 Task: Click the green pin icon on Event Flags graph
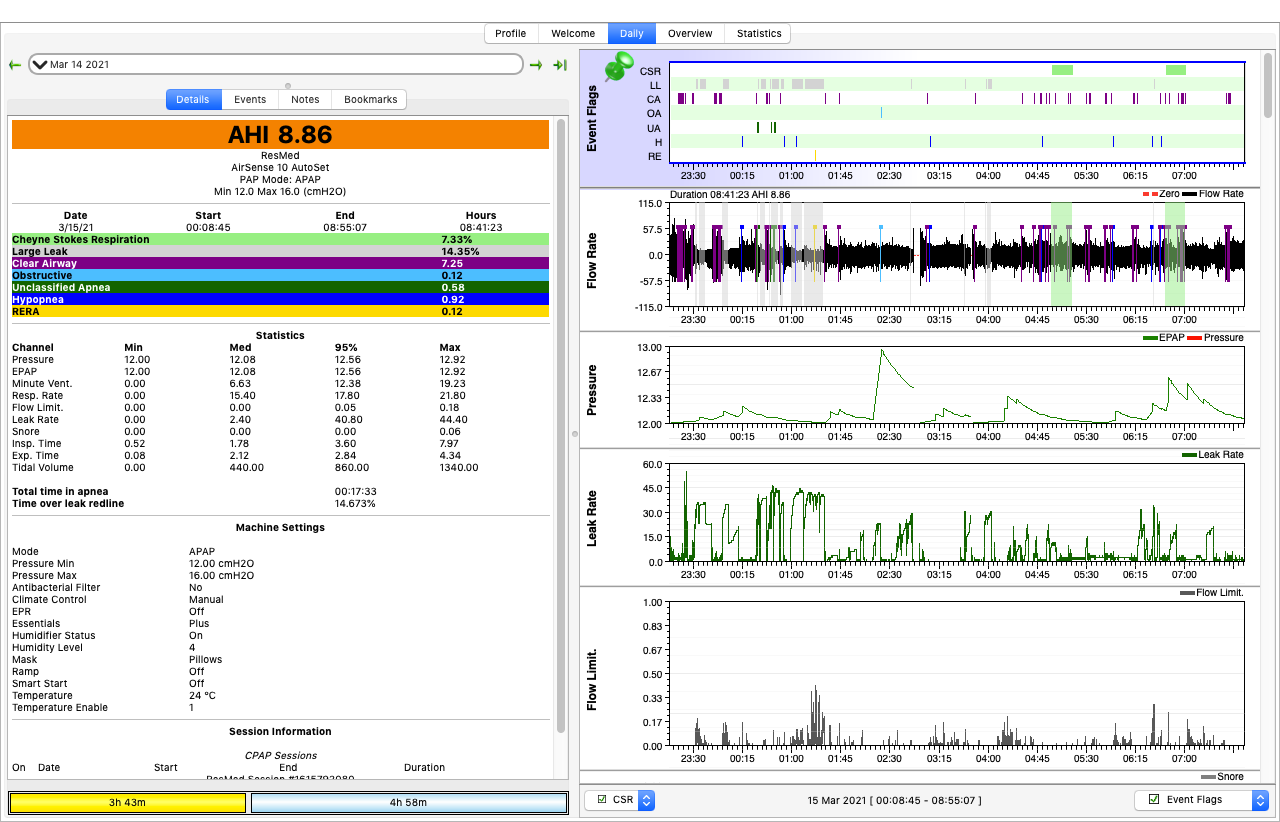(619, 68)
